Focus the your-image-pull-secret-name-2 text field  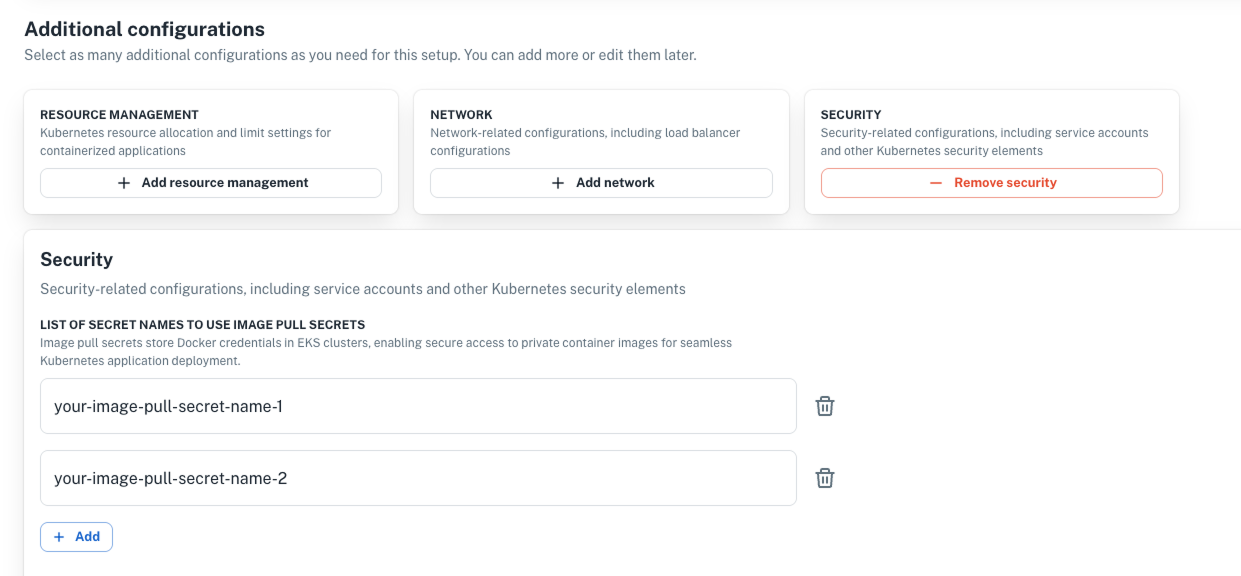point(418,478)
